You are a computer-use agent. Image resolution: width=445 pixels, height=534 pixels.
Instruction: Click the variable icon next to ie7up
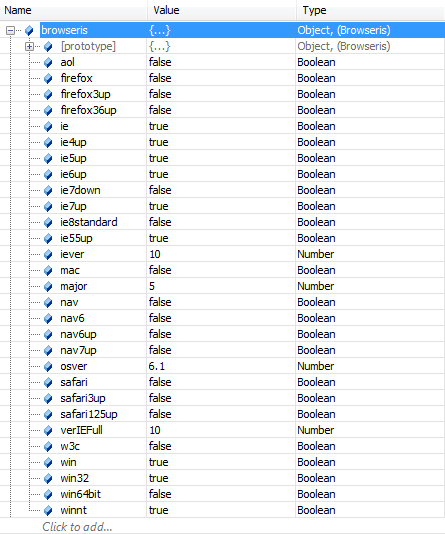pos(48,207)
